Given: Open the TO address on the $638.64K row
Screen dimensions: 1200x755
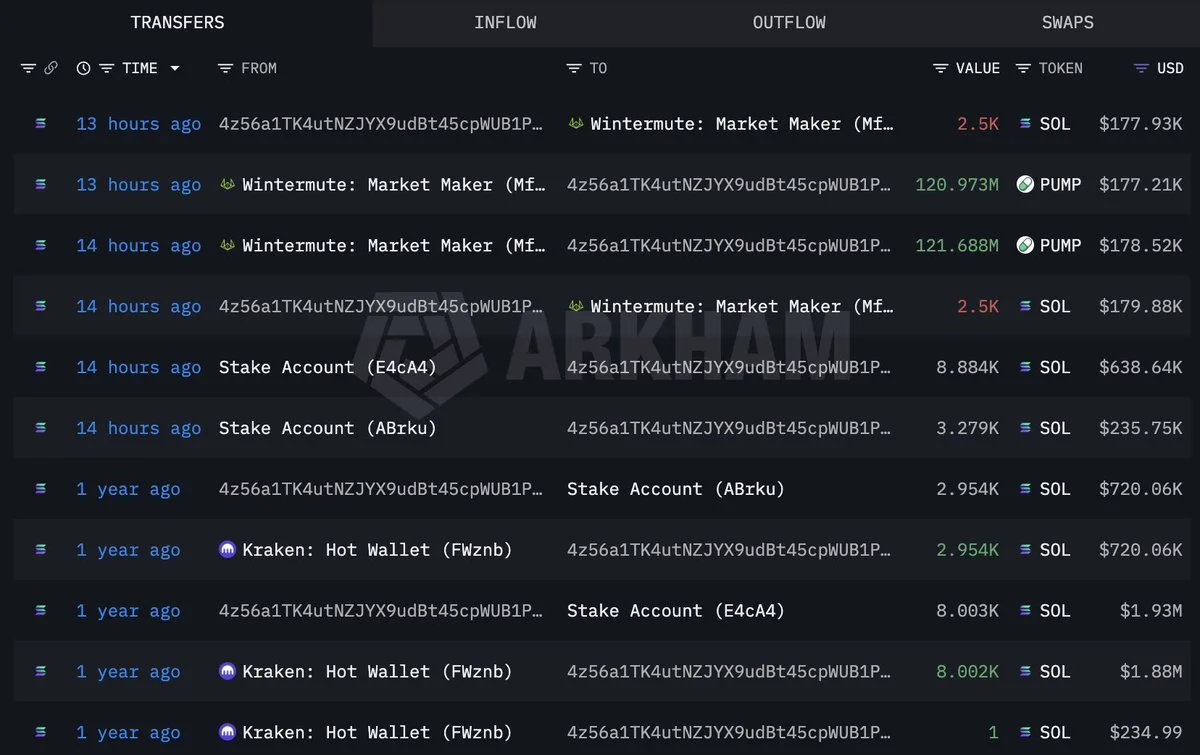Looking at the screenshot, I should point(729,367).
